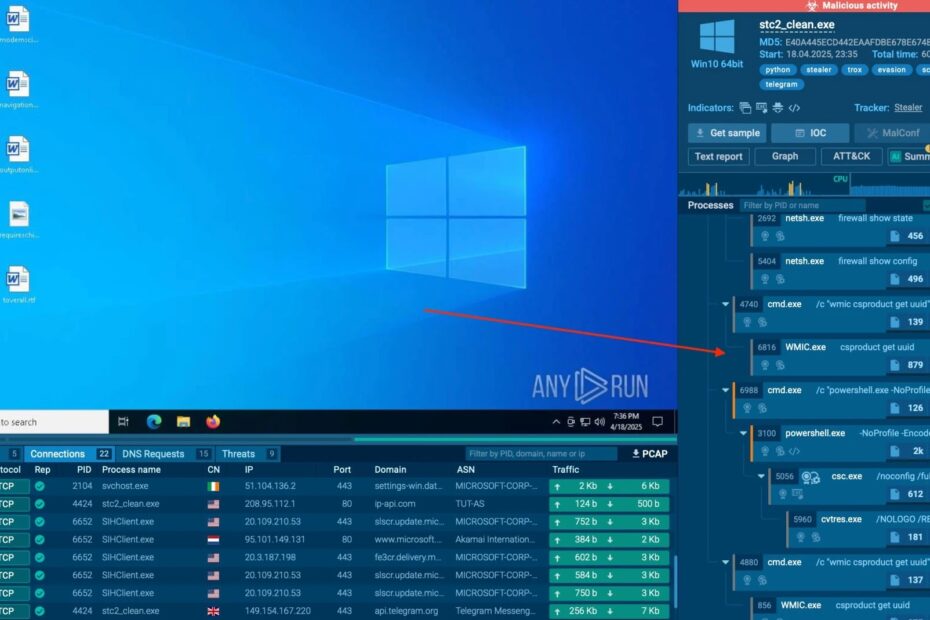This screenshot has height=620, width=930.
Task: Click the code icon in powershell.exe row
Action: 794,452
